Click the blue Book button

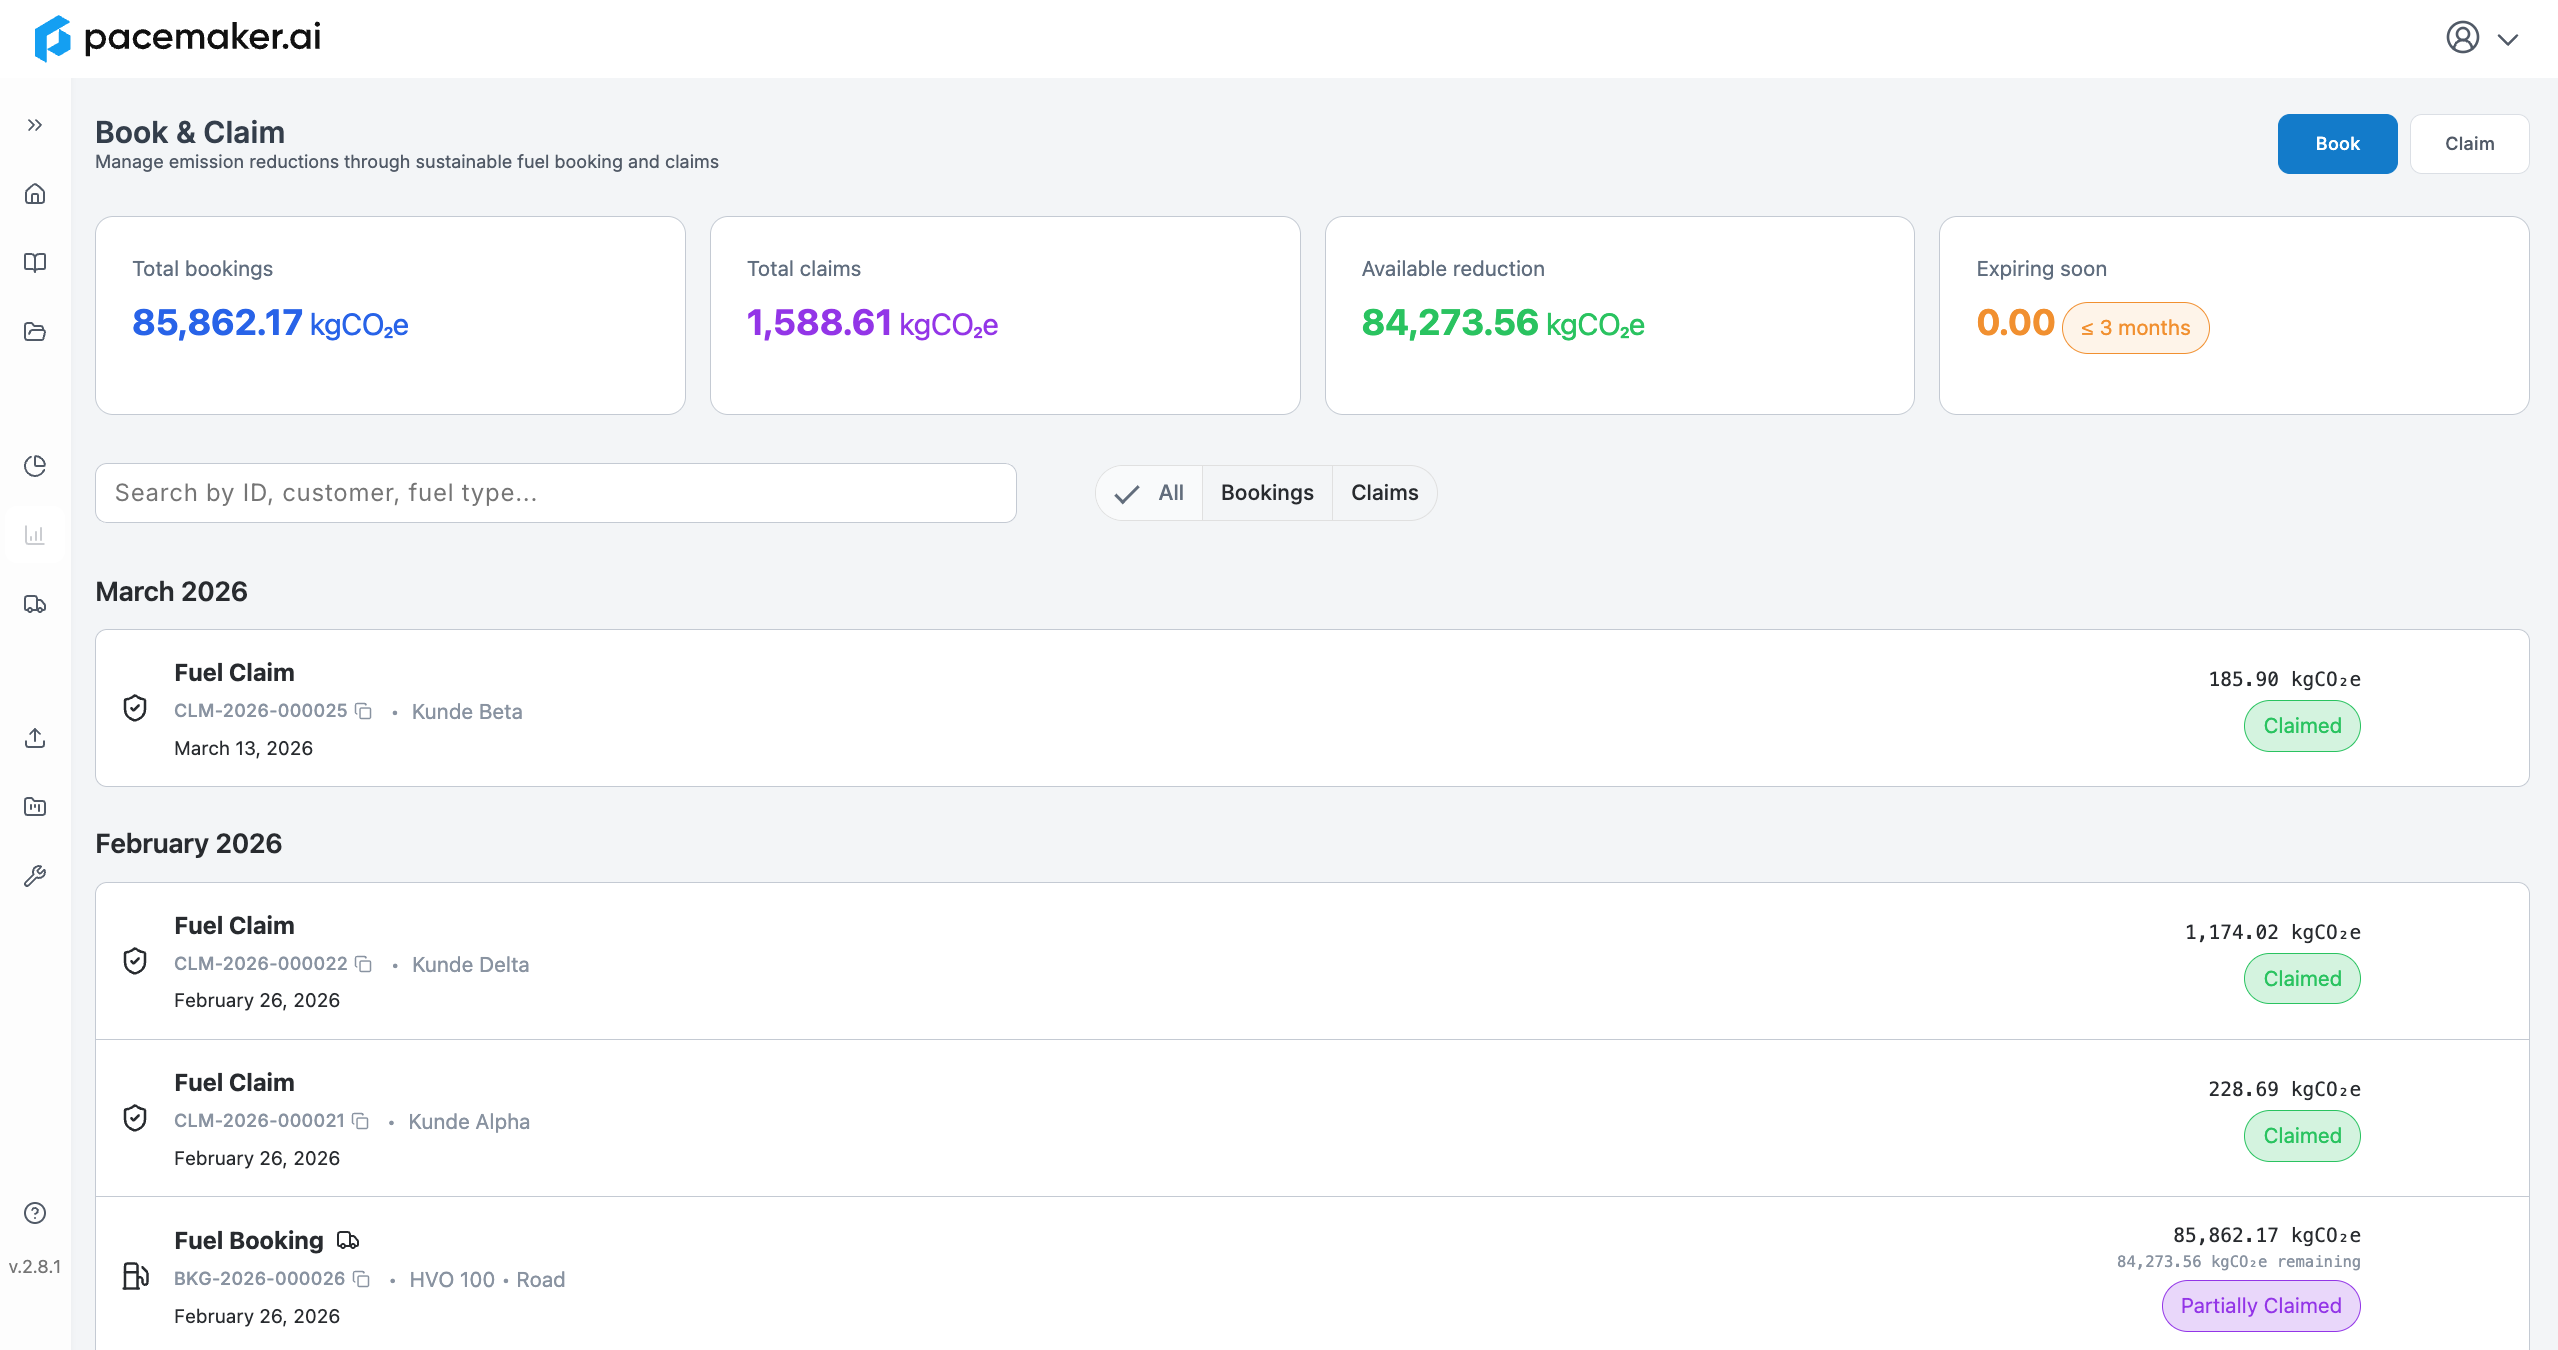pyautogui.click(x=2337, y=144)
